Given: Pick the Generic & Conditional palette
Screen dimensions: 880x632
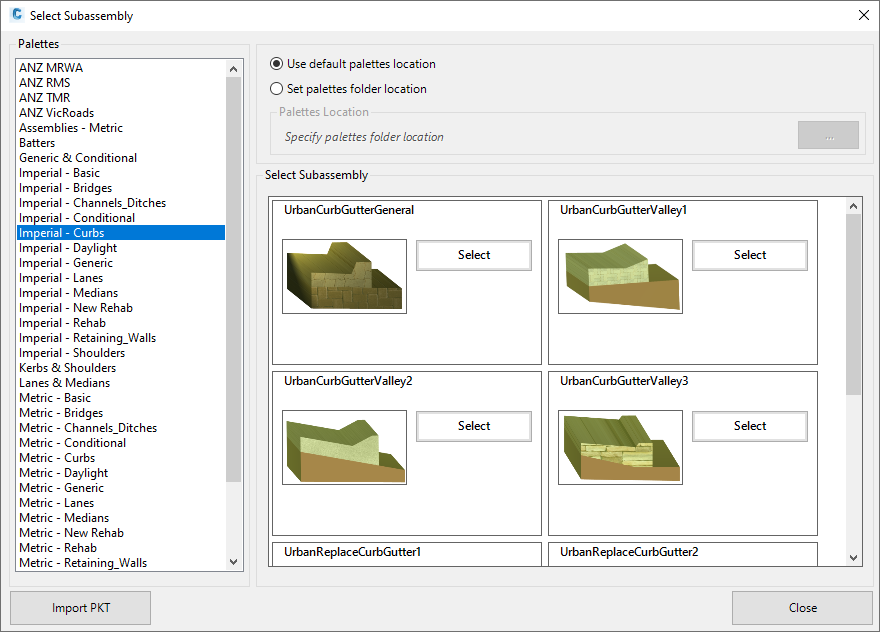Looking at the screenshot, I should 121,158.
